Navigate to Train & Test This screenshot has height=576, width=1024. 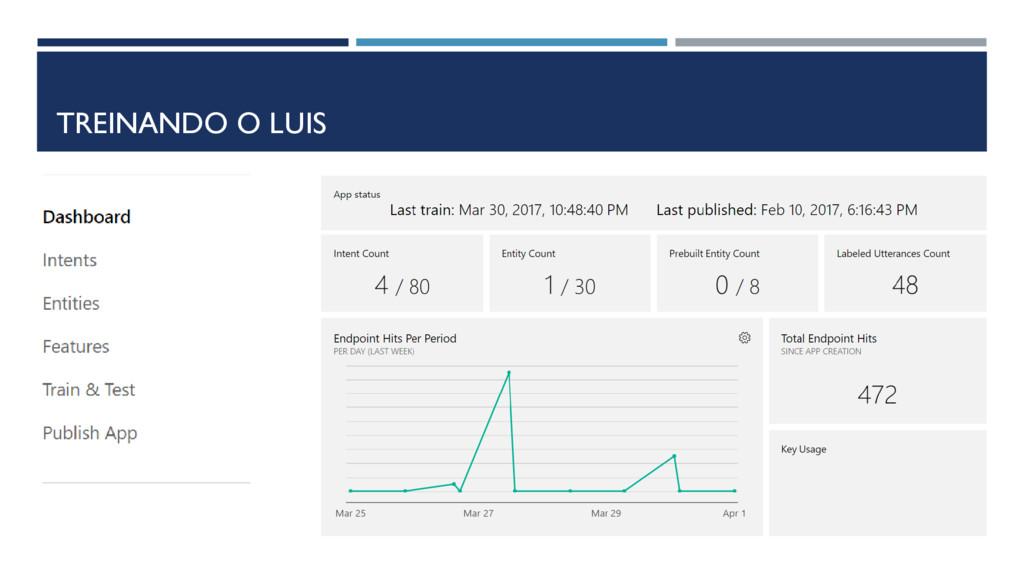point(88,389)
